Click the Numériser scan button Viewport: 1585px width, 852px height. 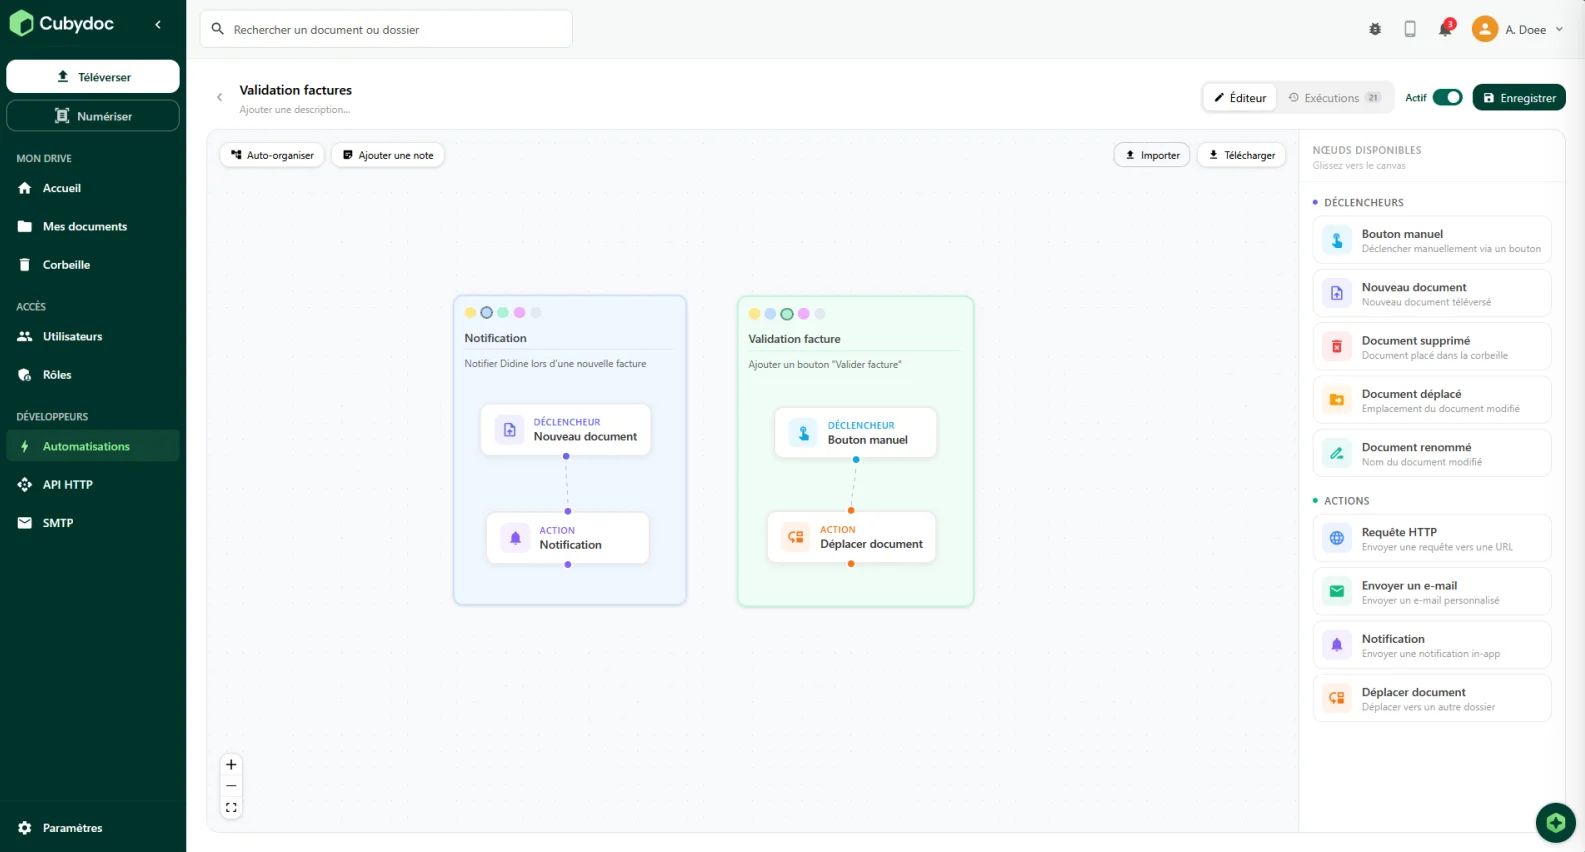click(93, 116)
